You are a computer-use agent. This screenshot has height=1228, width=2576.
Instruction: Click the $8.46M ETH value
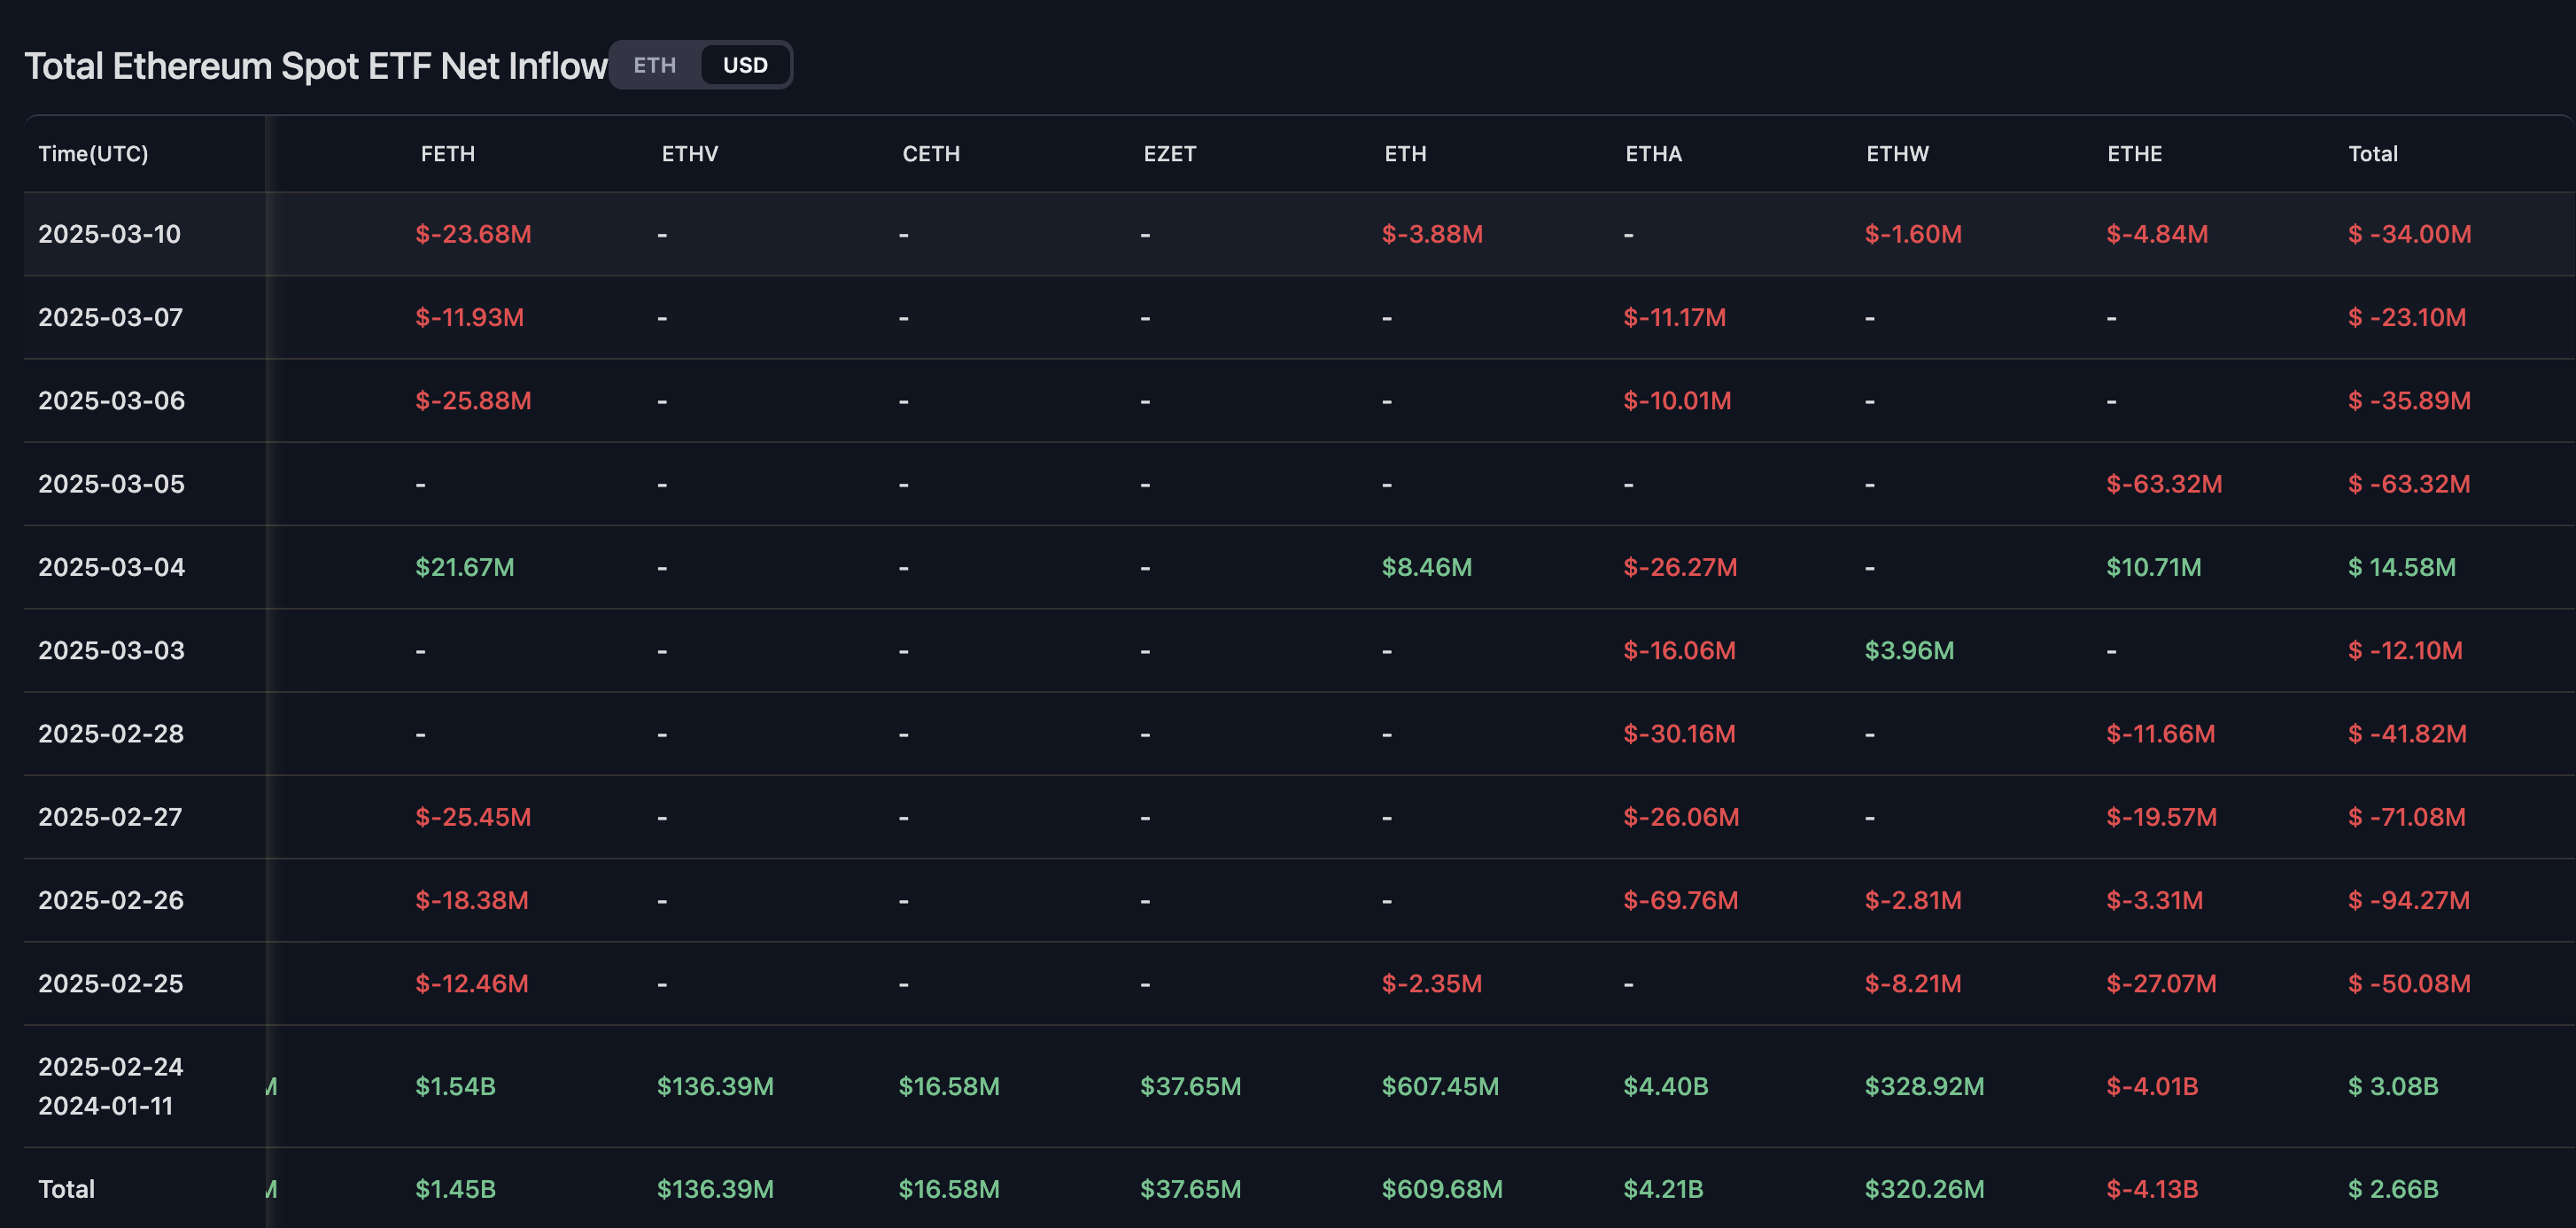tap(1427, 567)
